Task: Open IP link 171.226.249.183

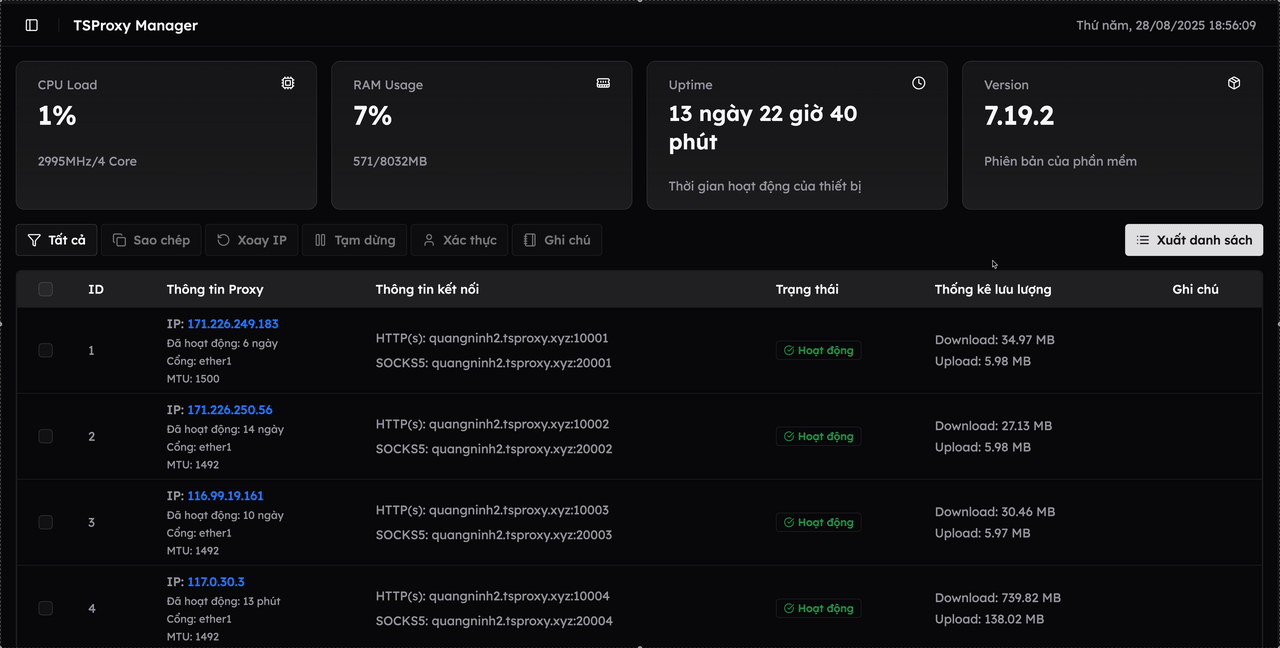Action: 233,324
